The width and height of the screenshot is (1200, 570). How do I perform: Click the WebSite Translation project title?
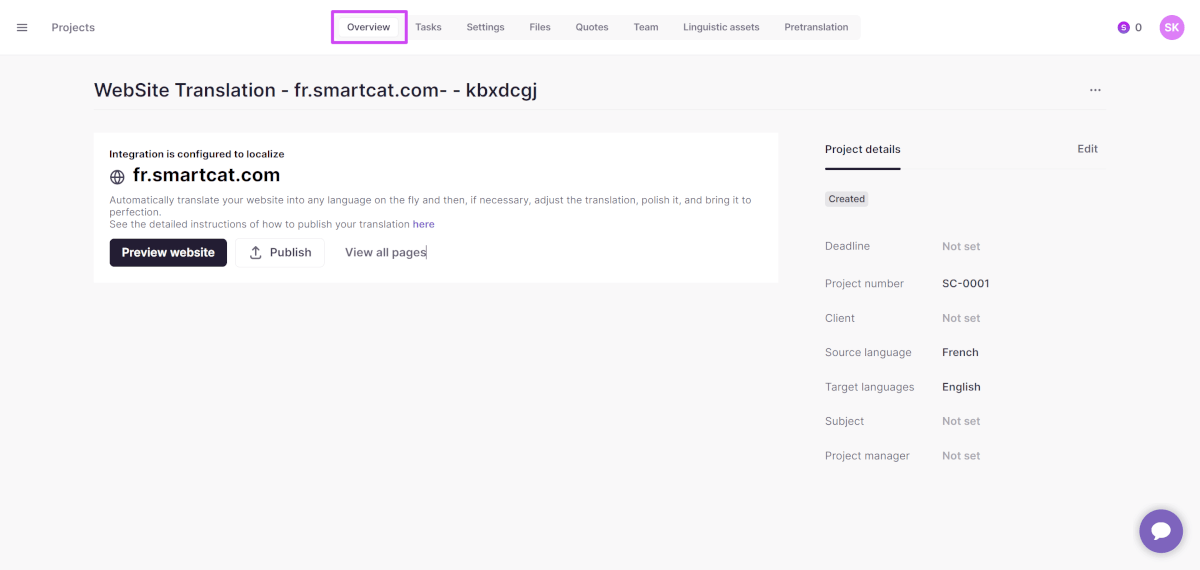pos(315,90)
